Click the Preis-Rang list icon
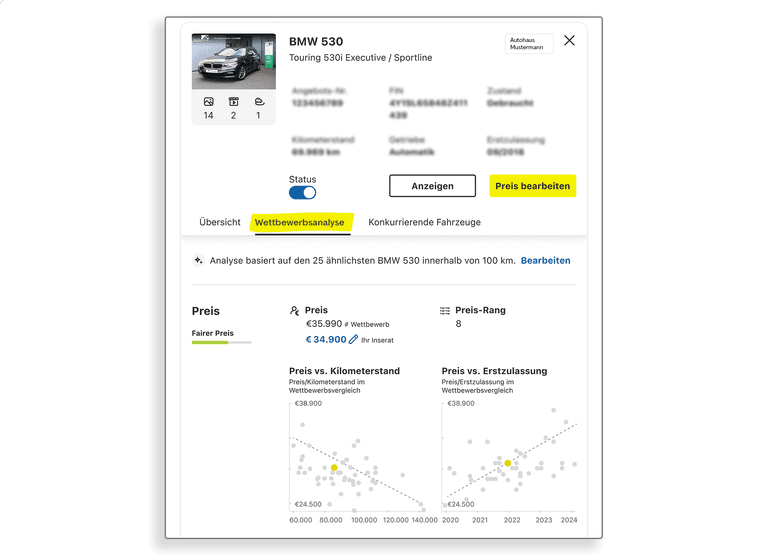 tap(445, 311)
